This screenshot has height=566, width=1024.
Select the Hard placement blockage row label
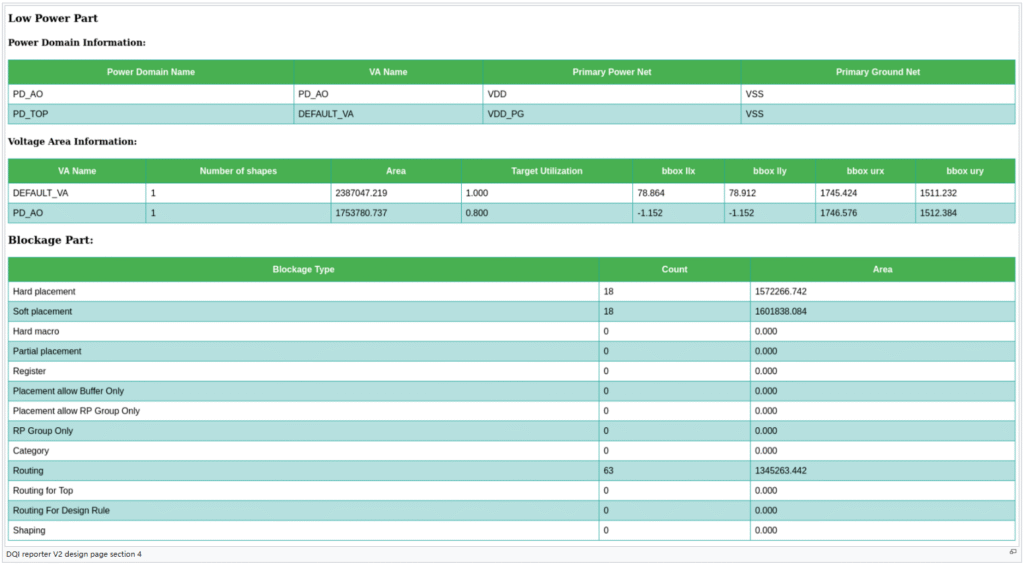pos(44,291)
